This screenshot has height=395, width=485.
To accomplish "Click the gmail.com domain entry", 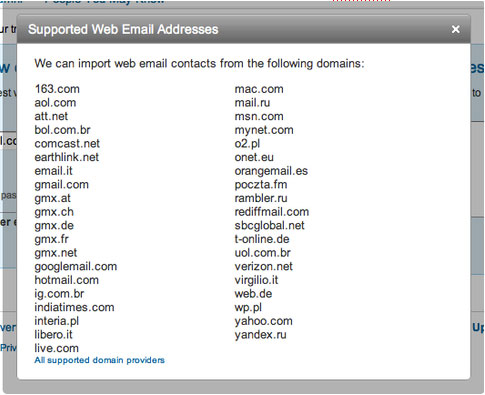I will 62,185.
